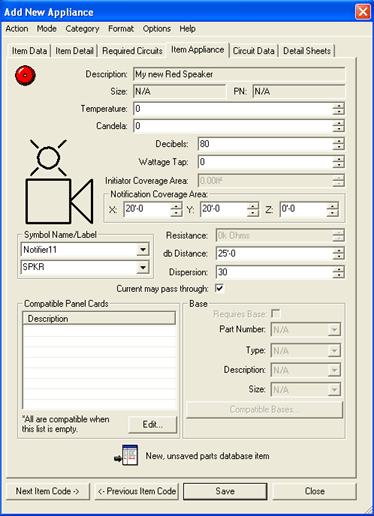Click the Save button
Screen dimensions: 374x516
click(x=225, y=491)
